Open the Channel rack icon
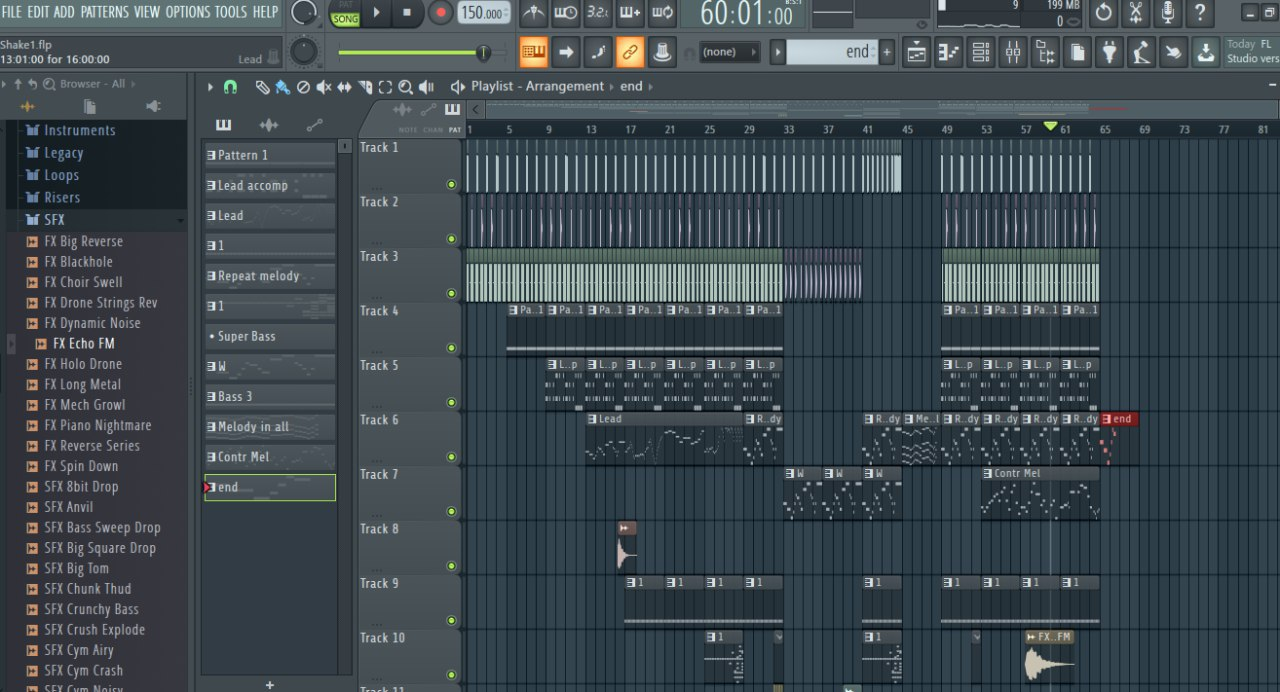This screenshot has width=1280, height=692. [x=980, y=52]
